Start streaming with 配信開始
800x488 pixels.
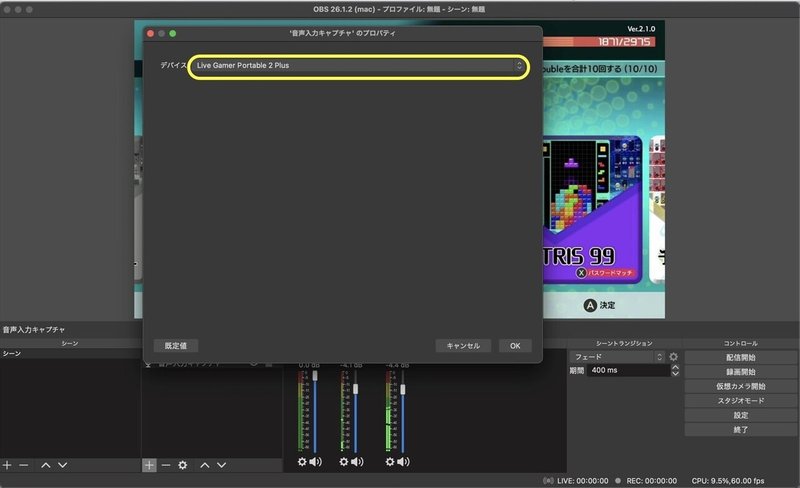click(x=741, y=357)
